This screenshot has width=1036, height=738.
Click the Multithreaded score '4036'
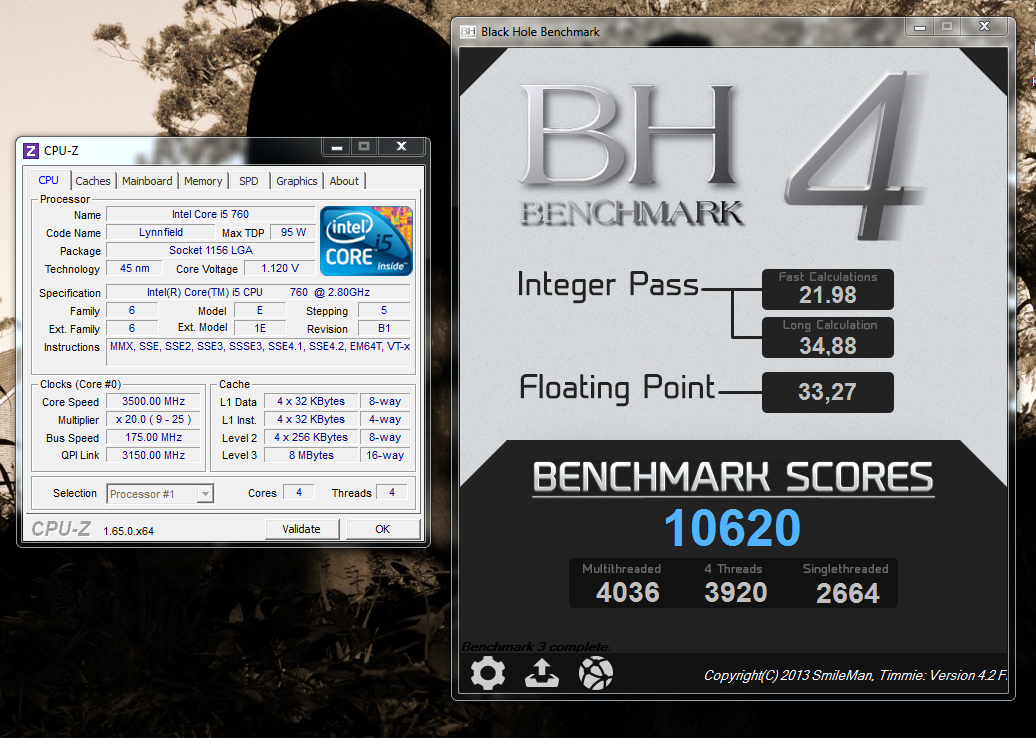[628, 592]
